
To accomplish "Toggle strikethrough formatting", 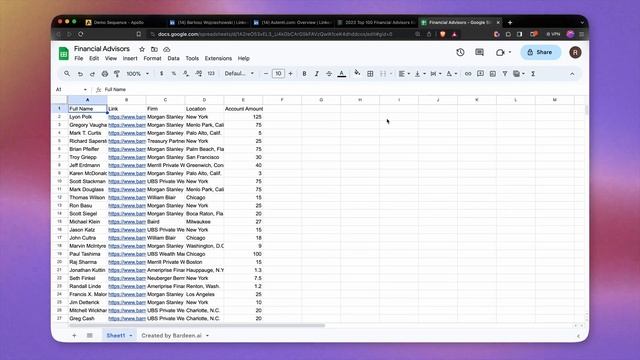I will 329,74.
